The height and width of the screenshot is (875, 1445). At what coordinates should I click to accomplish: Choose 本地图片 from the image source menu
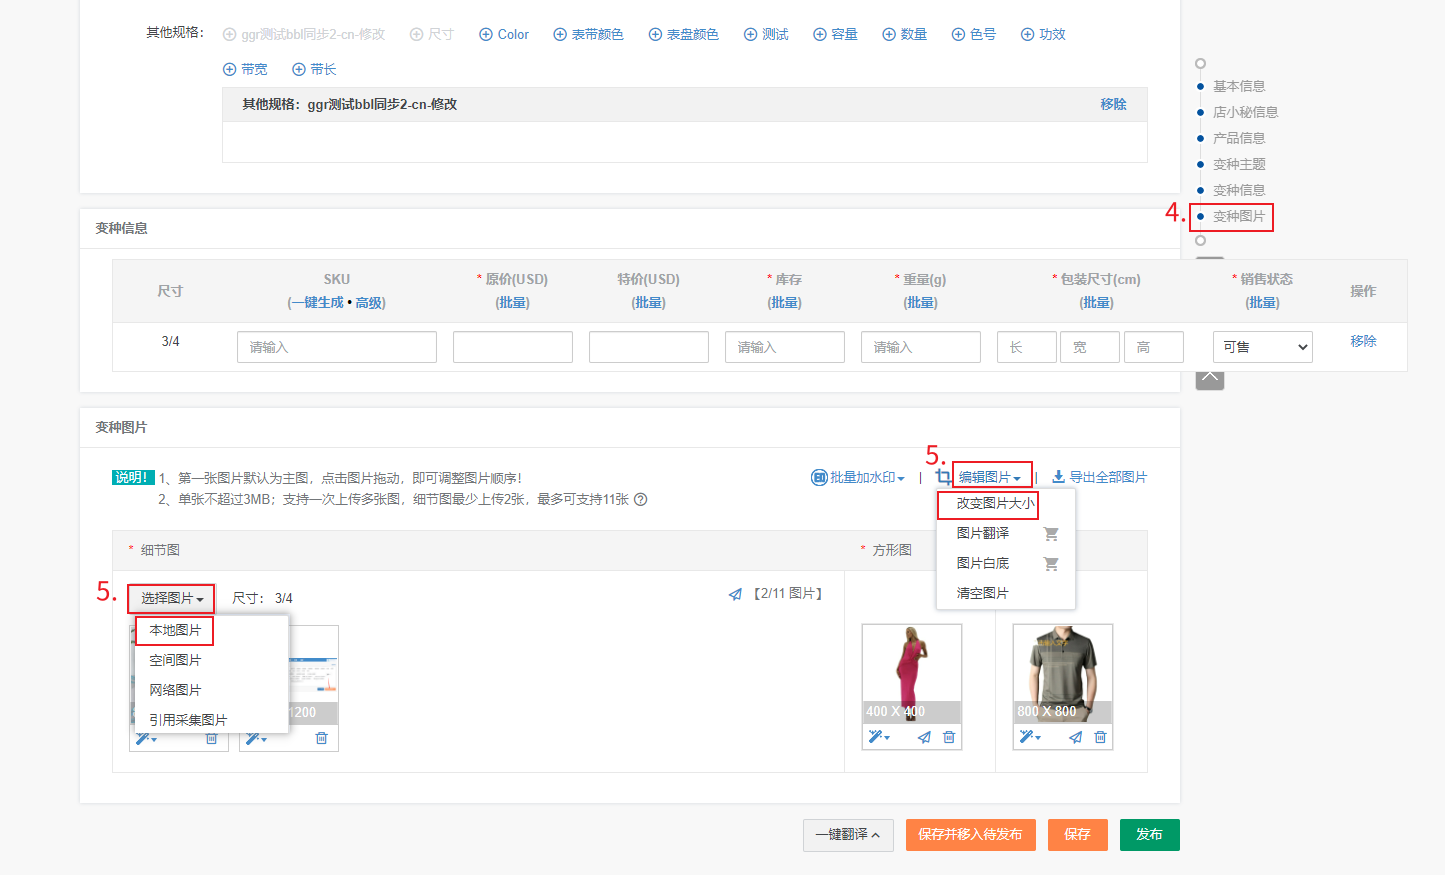(x=175, y=630)
